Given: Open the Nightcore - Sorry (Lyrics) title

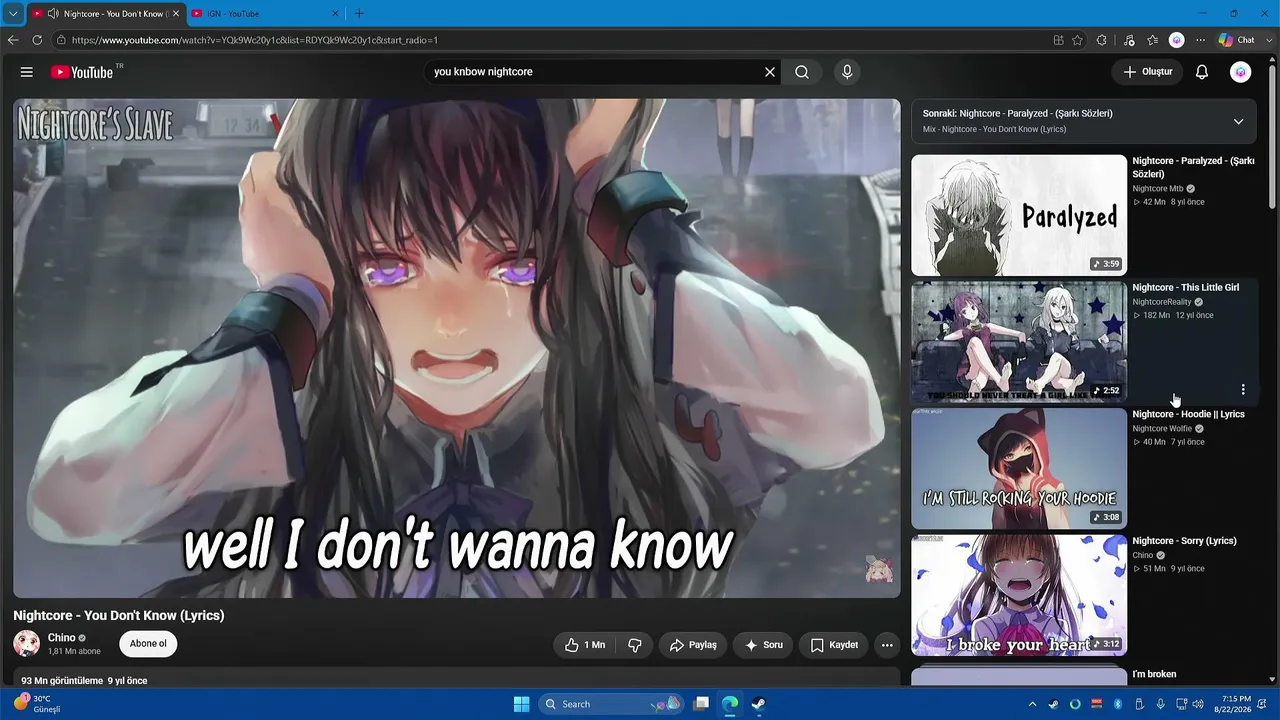Looking at the screenshot, I should tap(1184, 541).
